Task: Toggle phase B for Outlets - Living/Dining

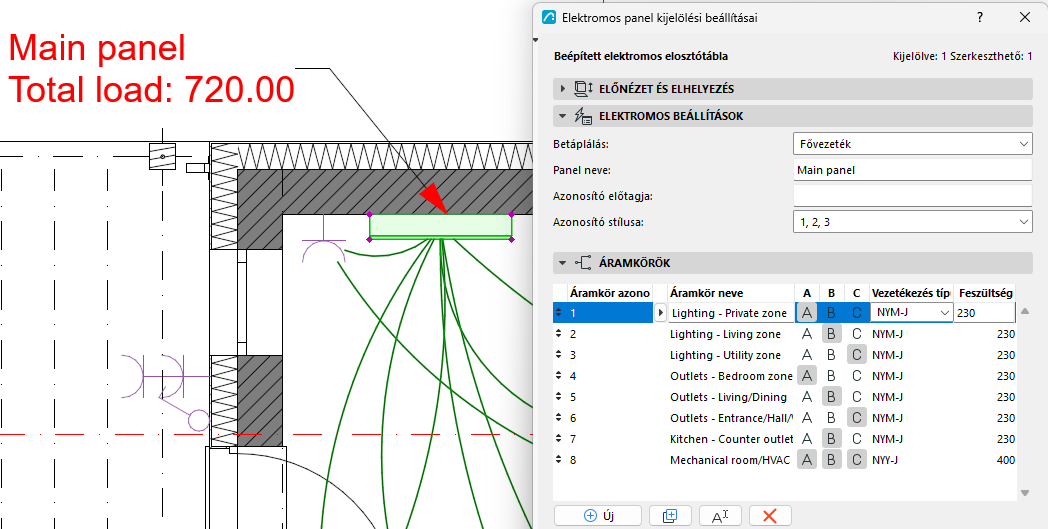Action: click(x=831, y=397)
